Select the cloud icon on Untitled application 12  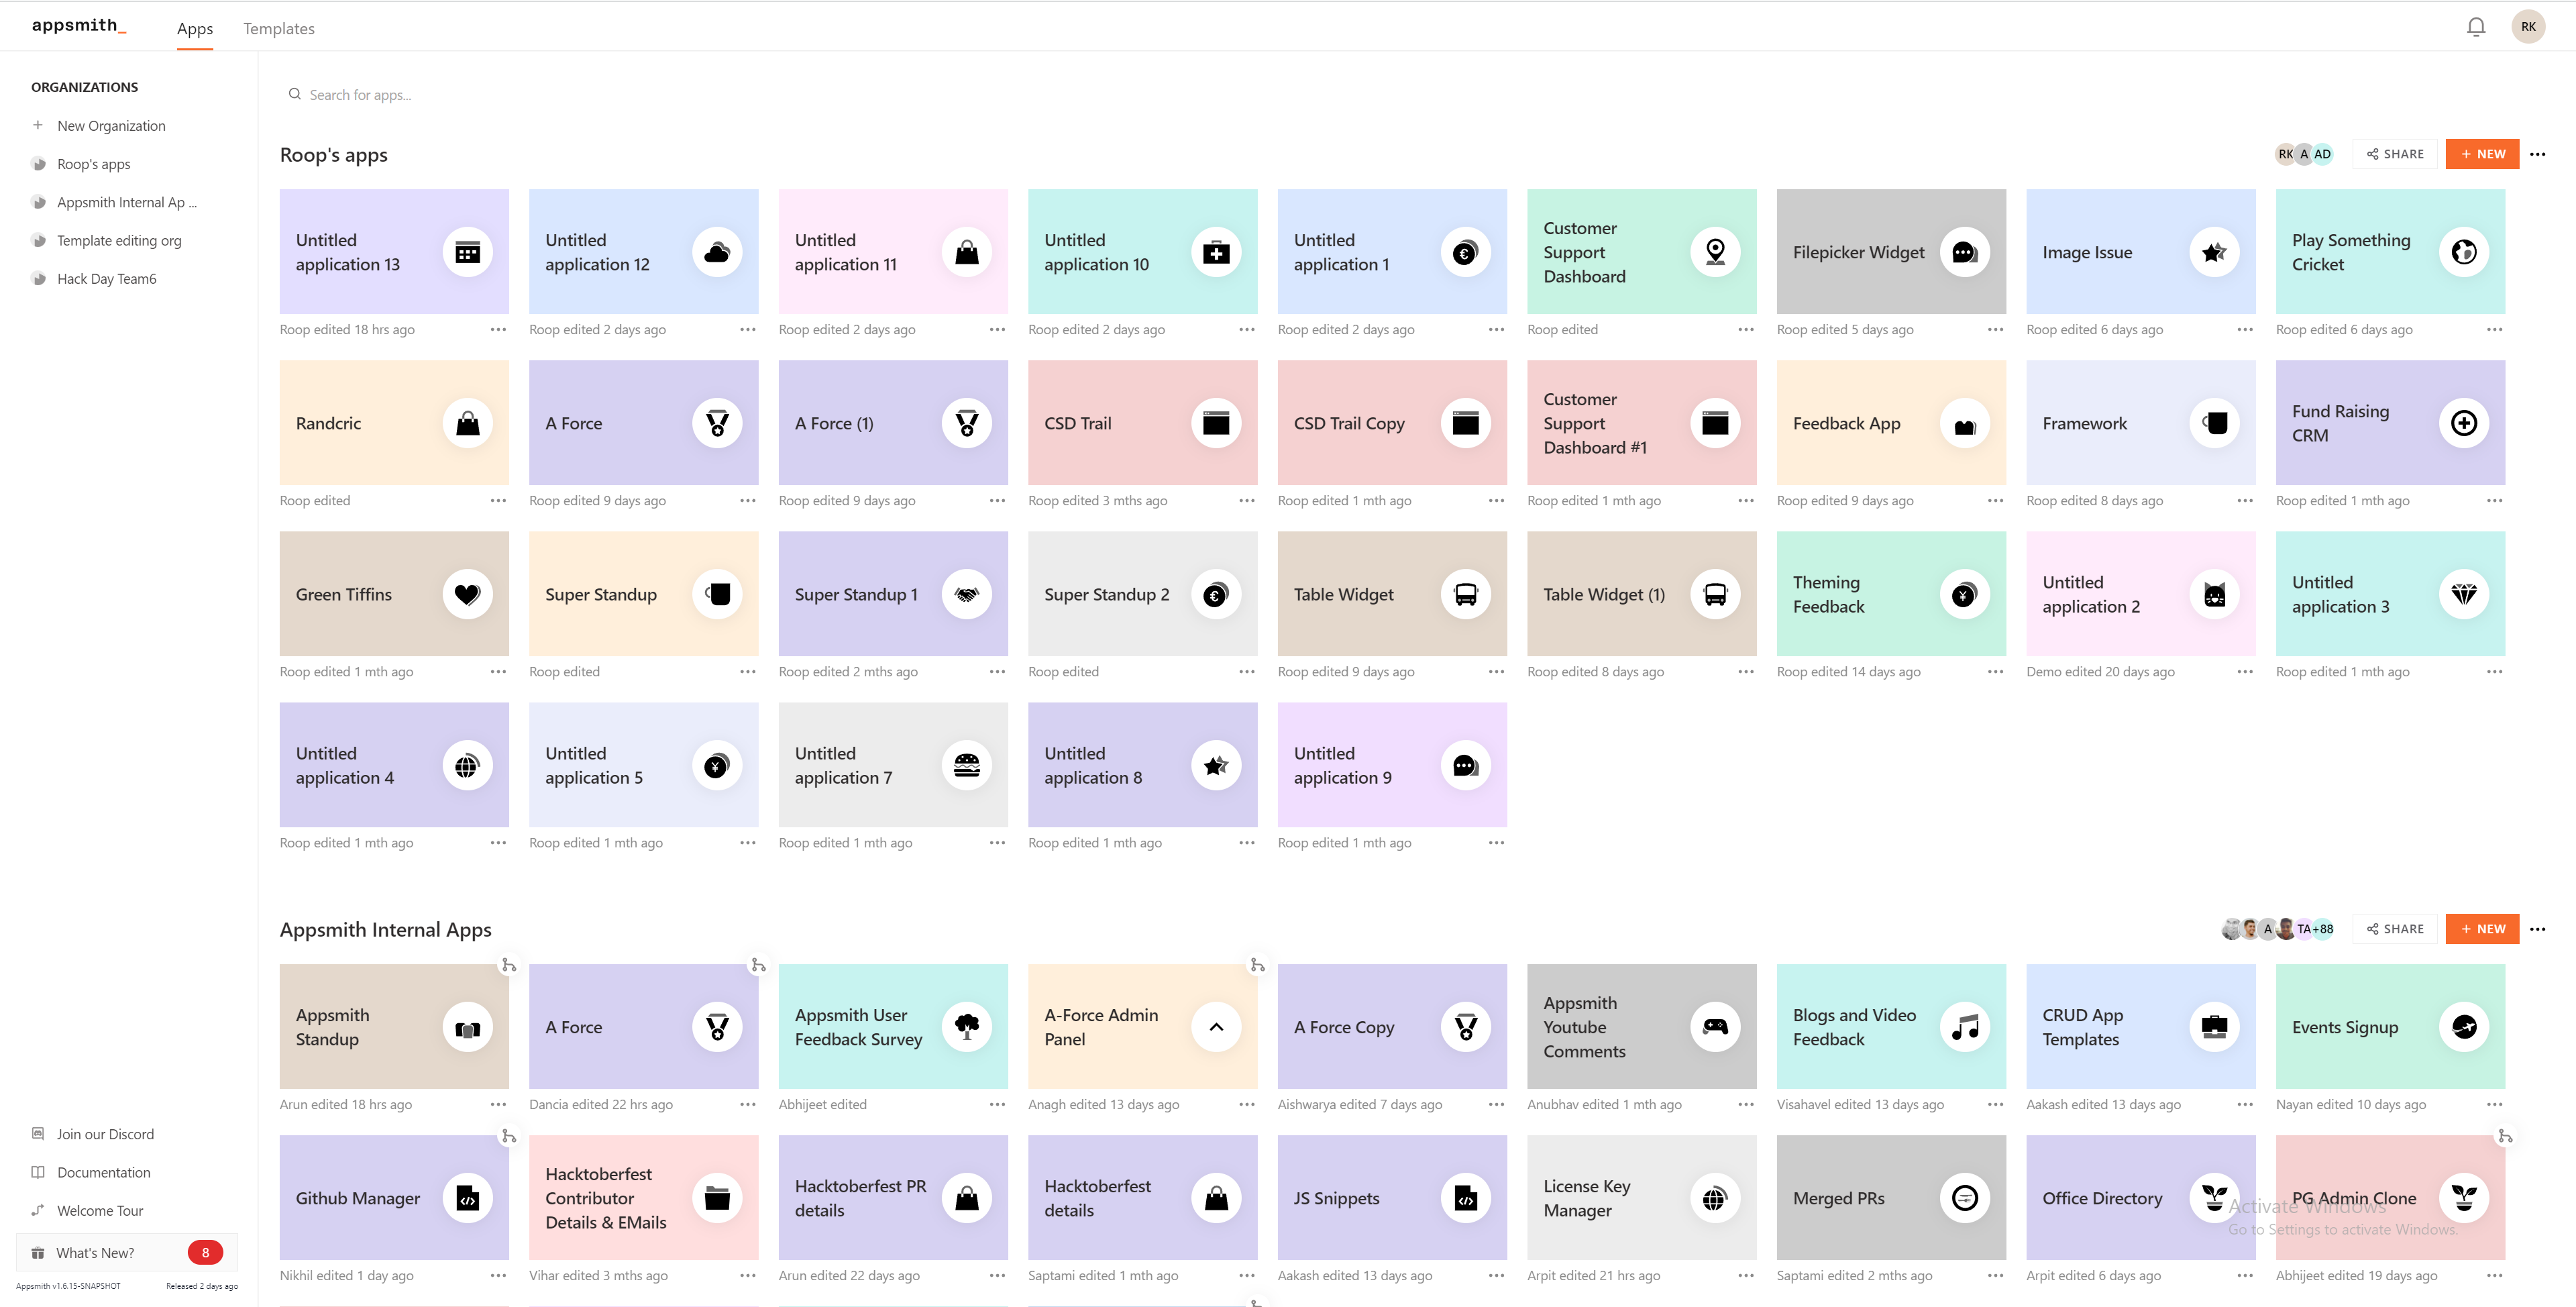tap(717, 252)
